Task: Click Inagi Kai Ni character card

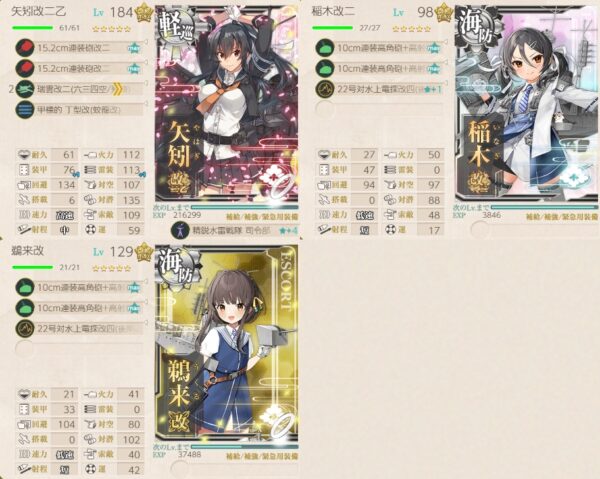Action: pyautogui.click(x=526, y=103)
